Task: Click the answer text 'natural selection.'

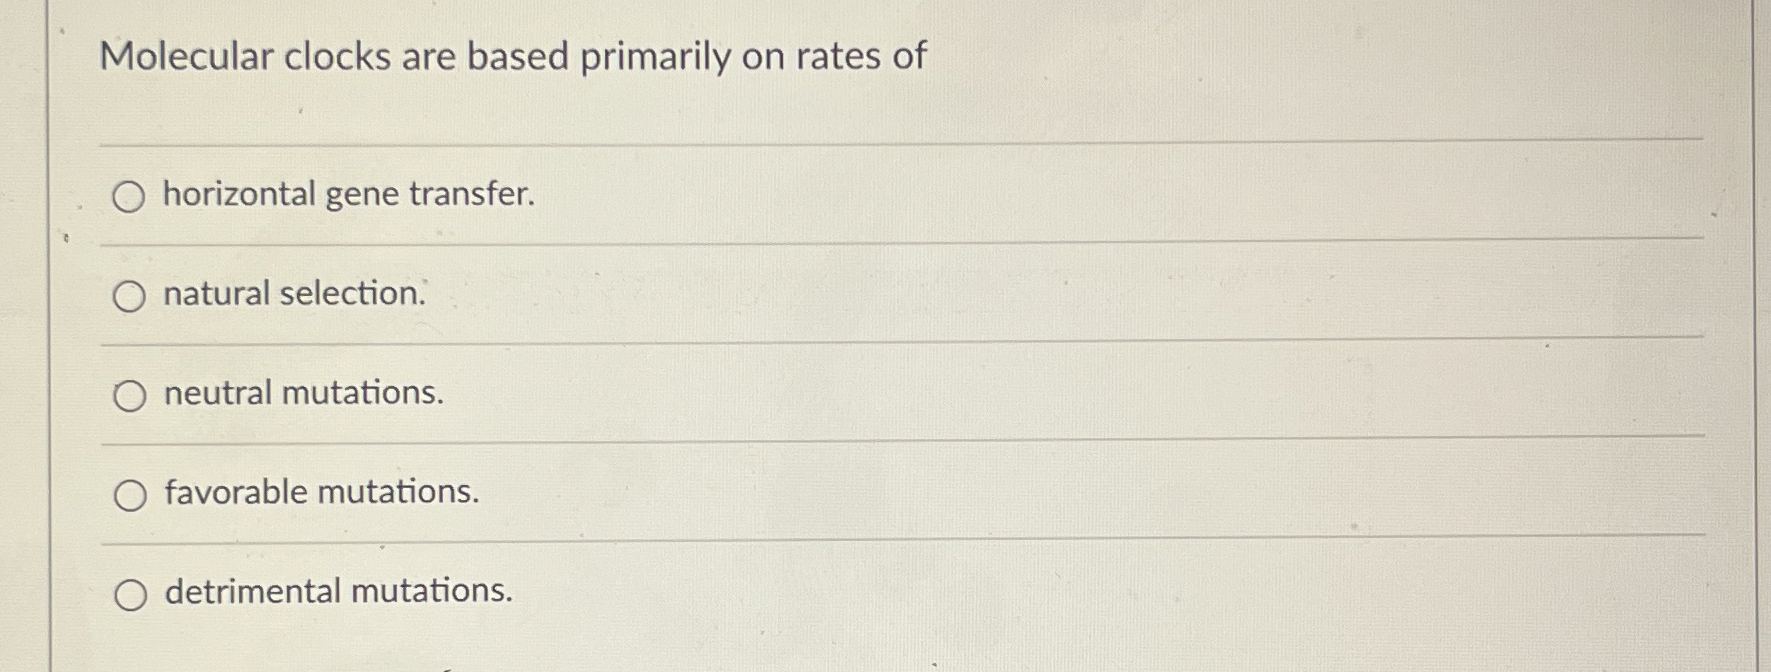Action: [295, 293]
